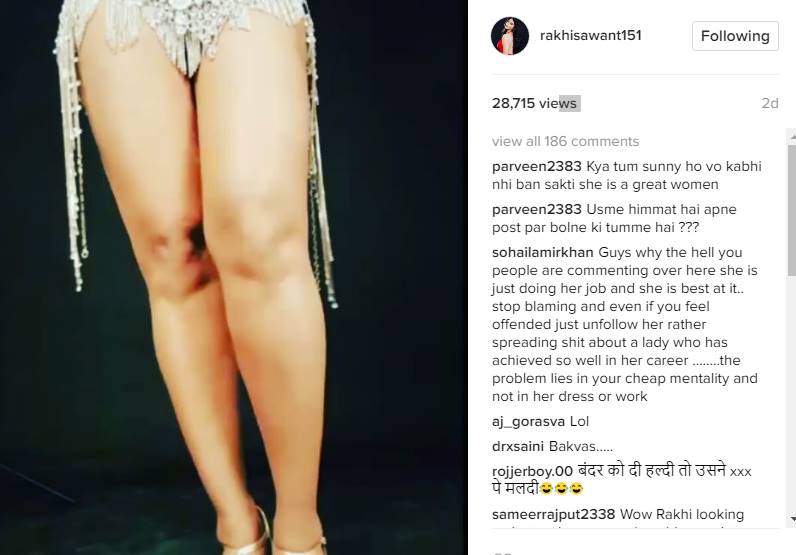Click the 28,715 views count
796x555 pixels.
click(536, 103)
